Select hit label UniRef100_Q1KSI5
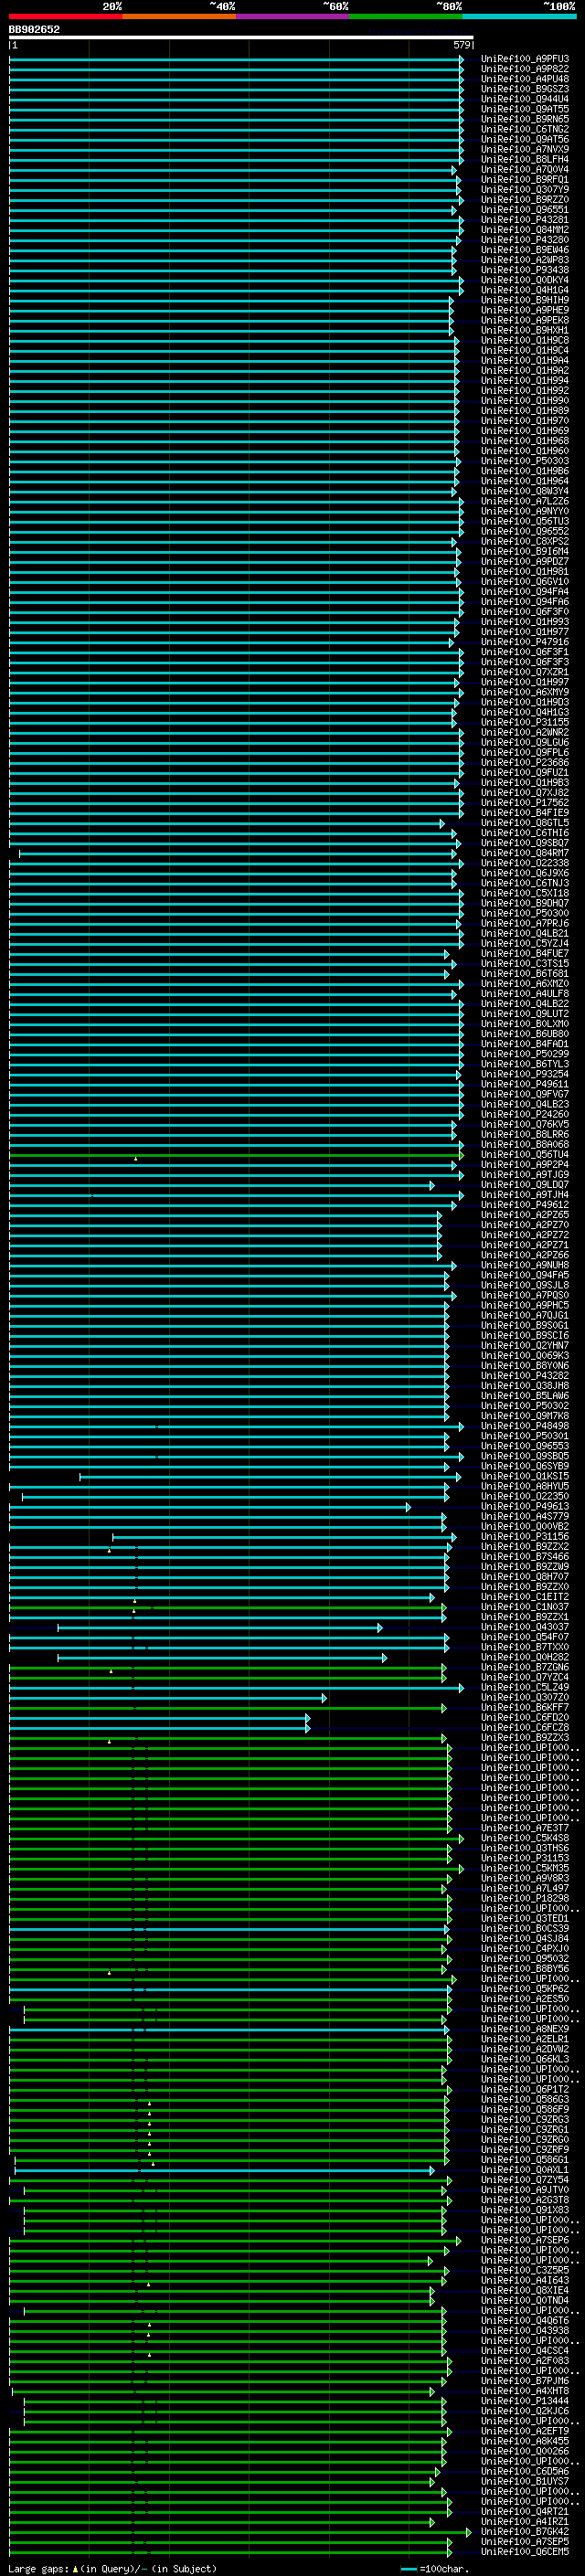Viewport: 585px width, 2576px height. click(524, 1476)
